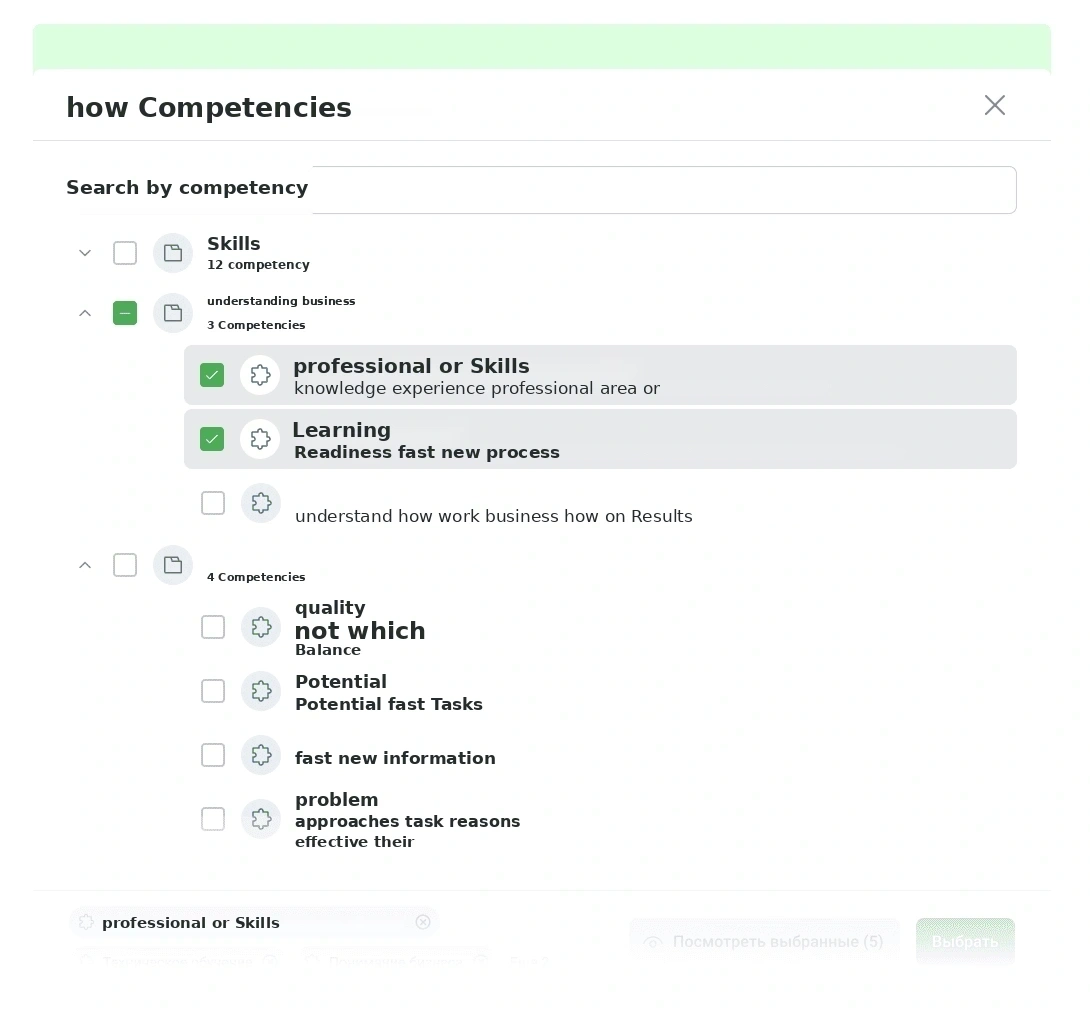
Task: Click the folder icon next to Skills
Action: point(172,253)
